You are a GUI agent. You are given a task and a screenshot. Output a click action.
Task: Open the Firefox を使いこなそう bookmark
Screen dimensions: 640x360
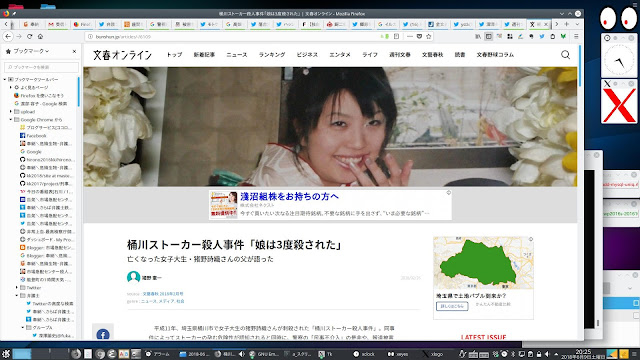click(39, 96)
